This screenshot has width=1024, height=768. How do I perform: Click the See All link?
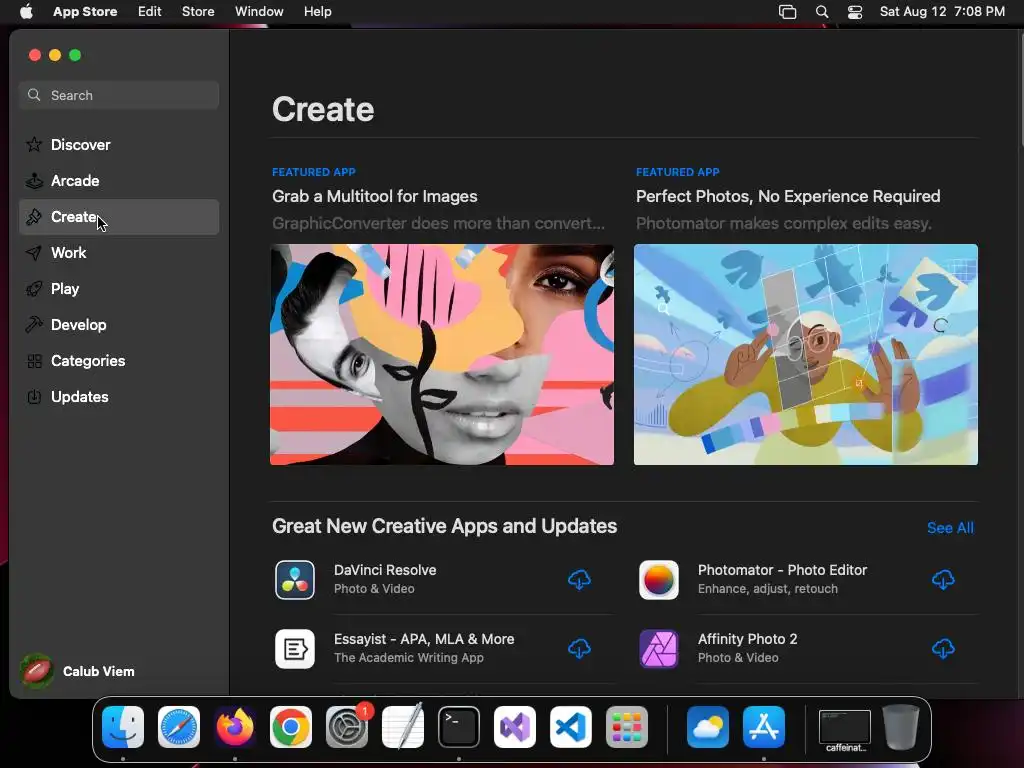click(x=950, y=528)
